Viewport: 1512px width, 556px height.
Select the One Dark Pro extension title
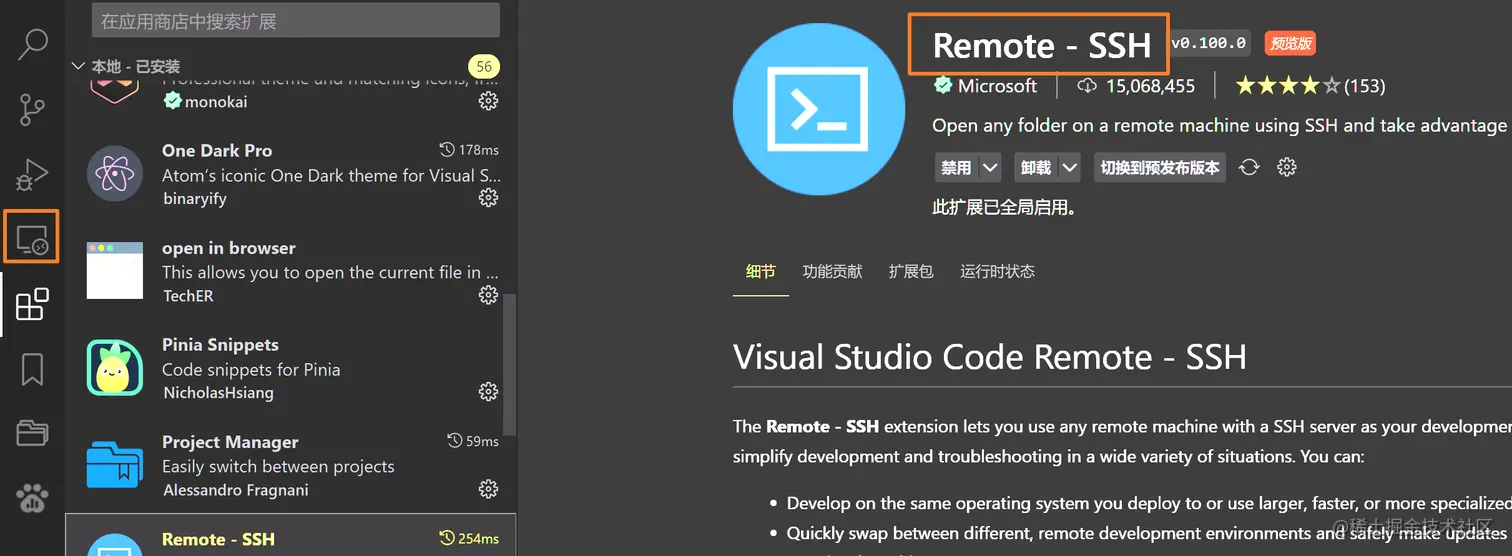217,151
